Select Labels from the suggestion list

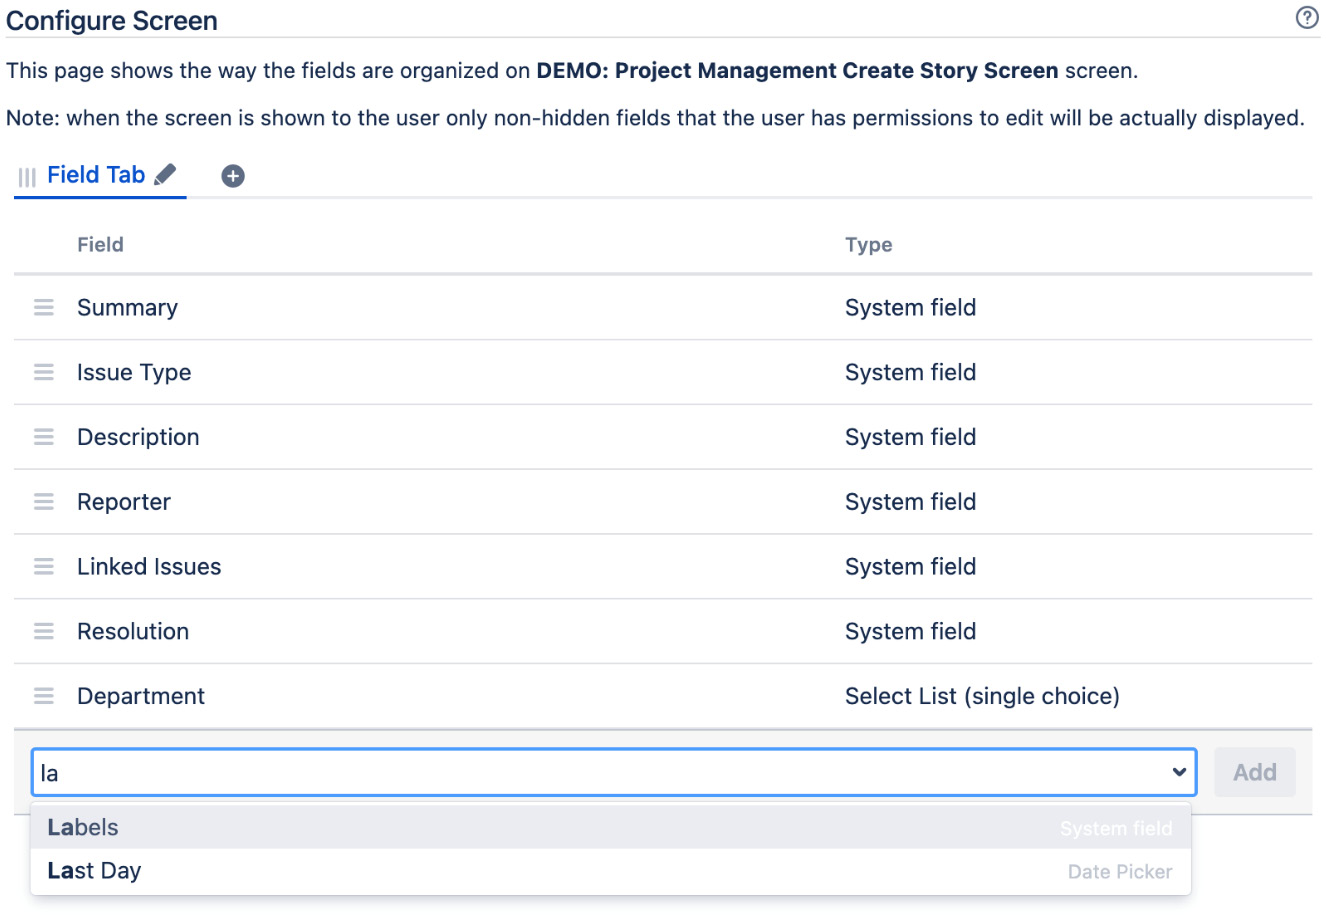point(83,828)
